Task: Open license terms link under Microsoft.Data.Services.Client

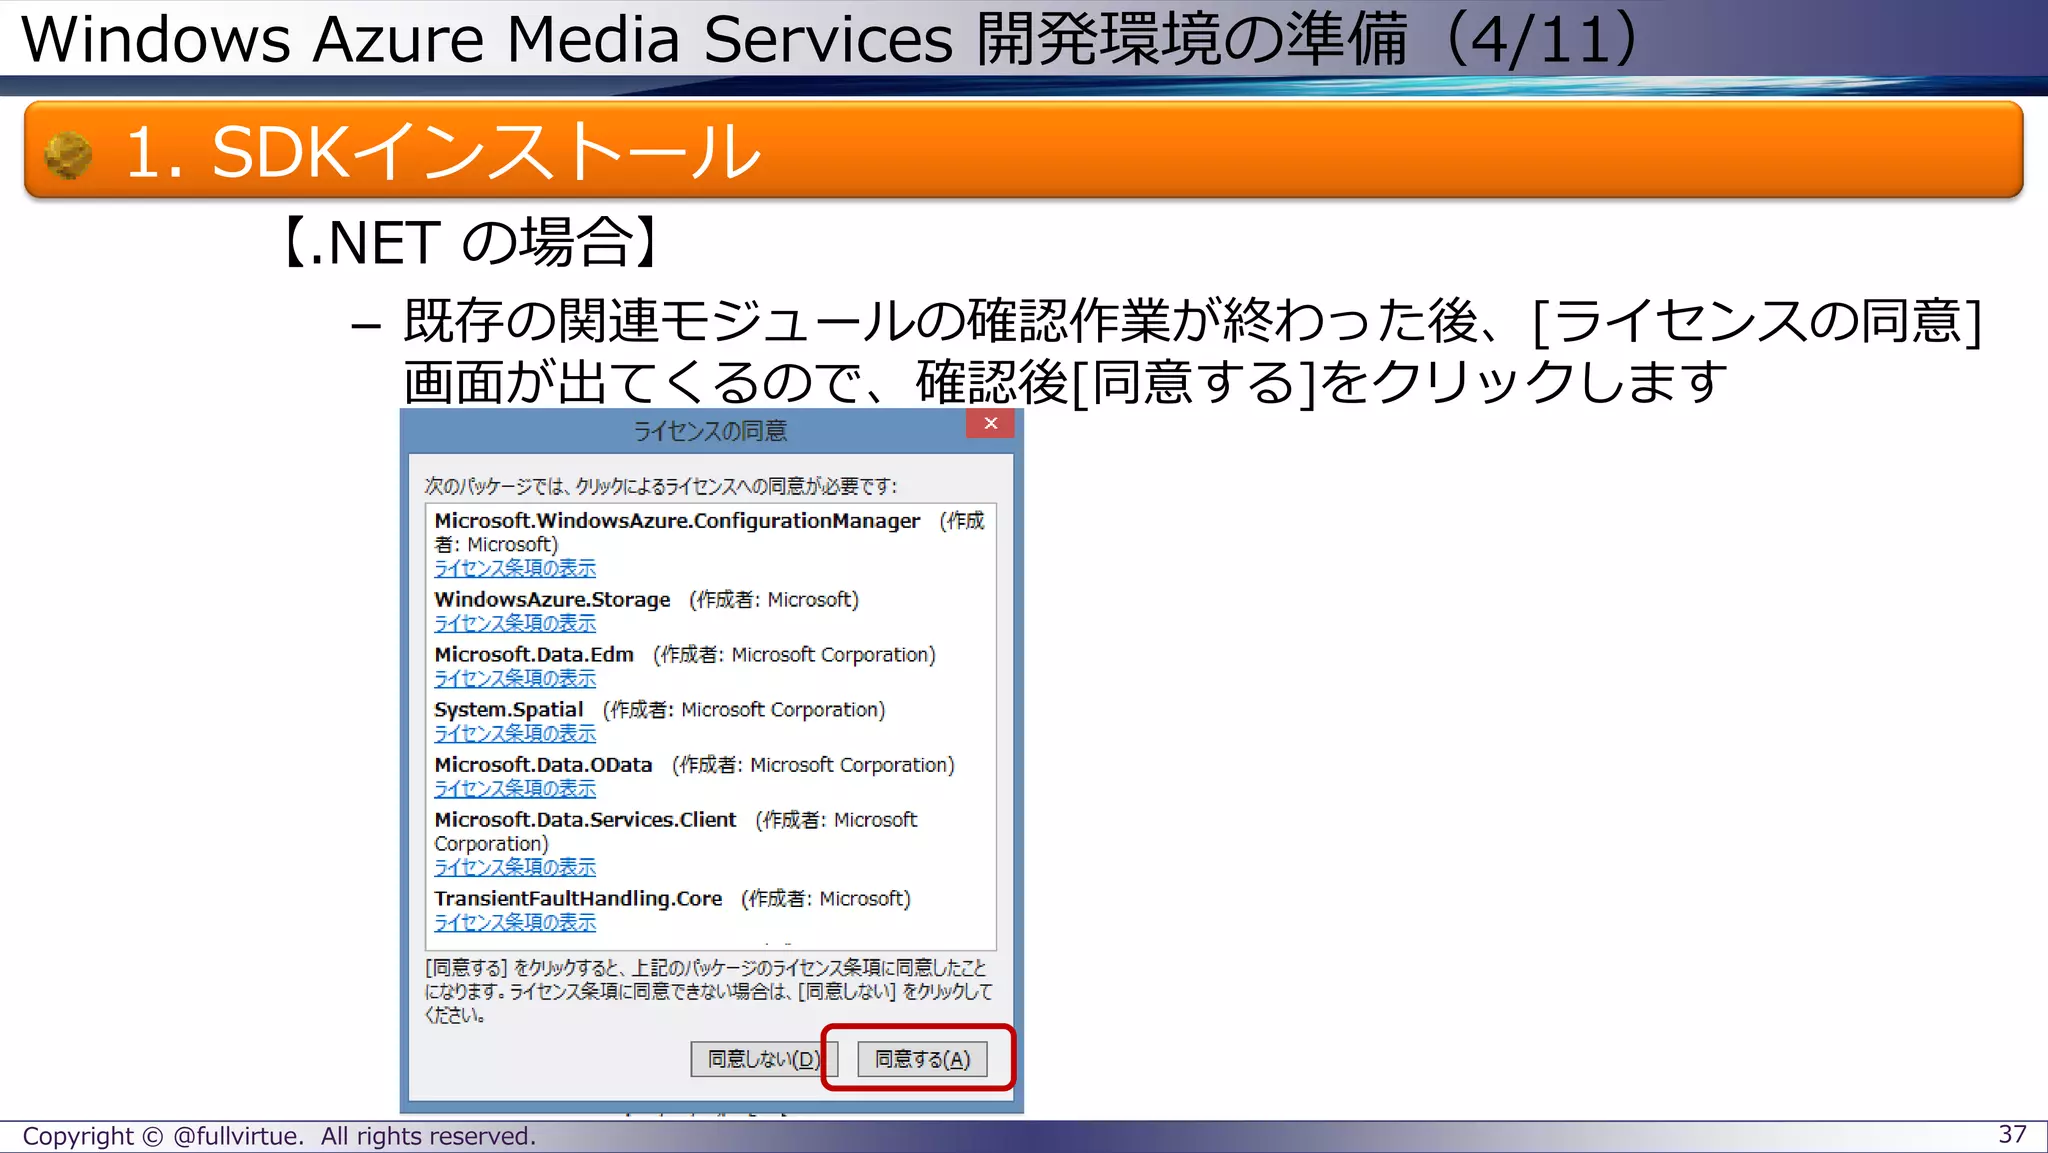Action: 515,867
